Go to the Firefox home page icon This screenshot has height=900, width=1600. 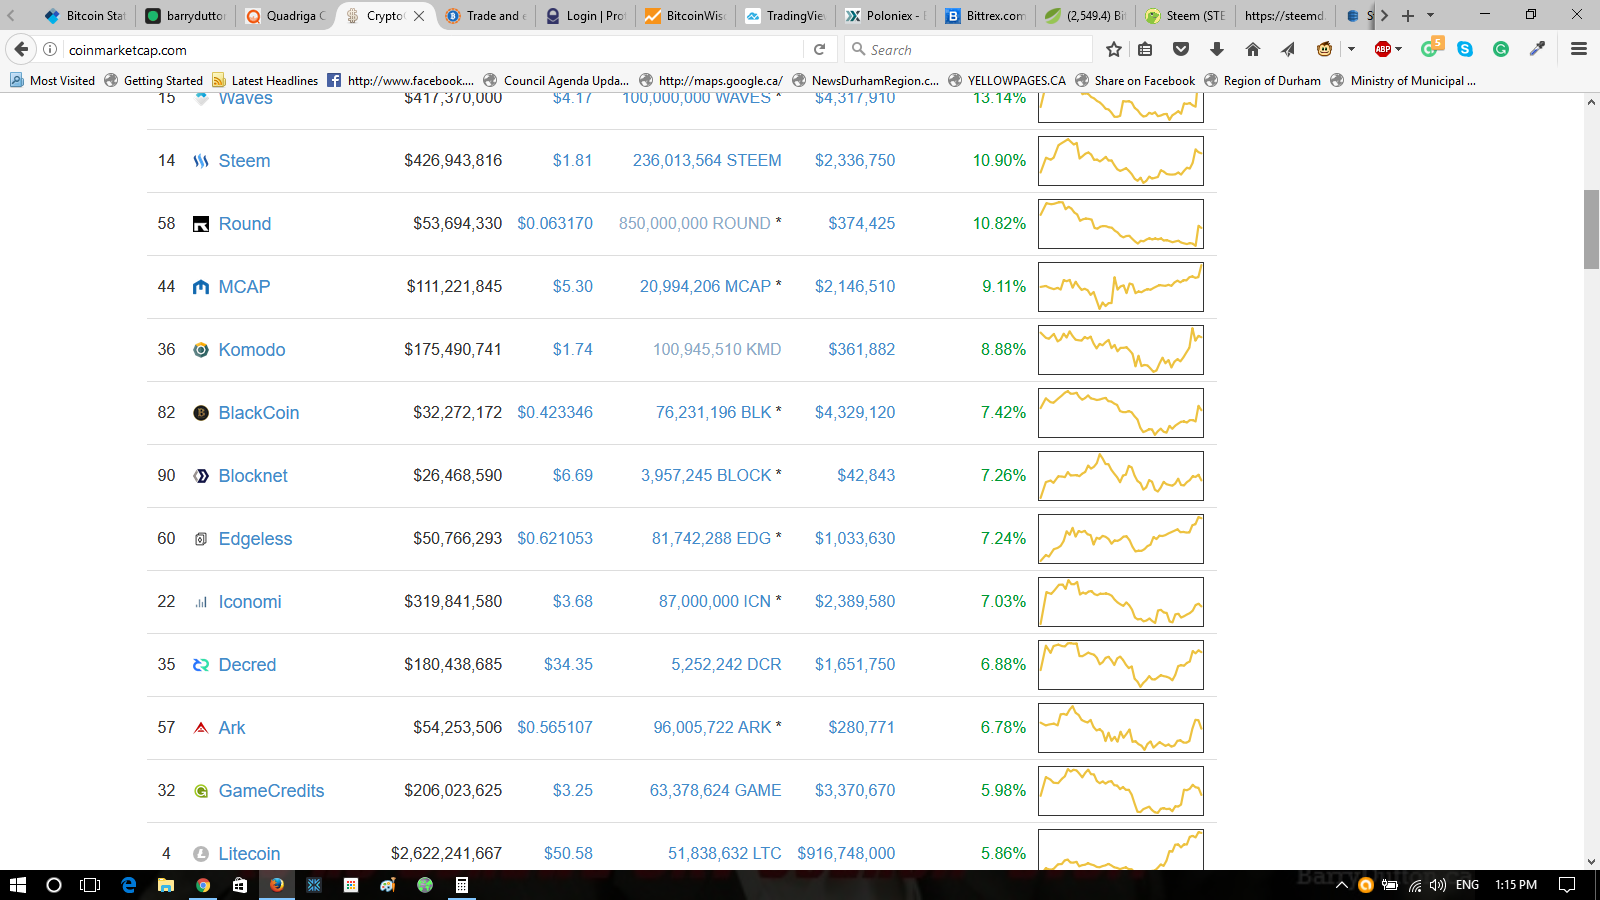click(1253, 49)
